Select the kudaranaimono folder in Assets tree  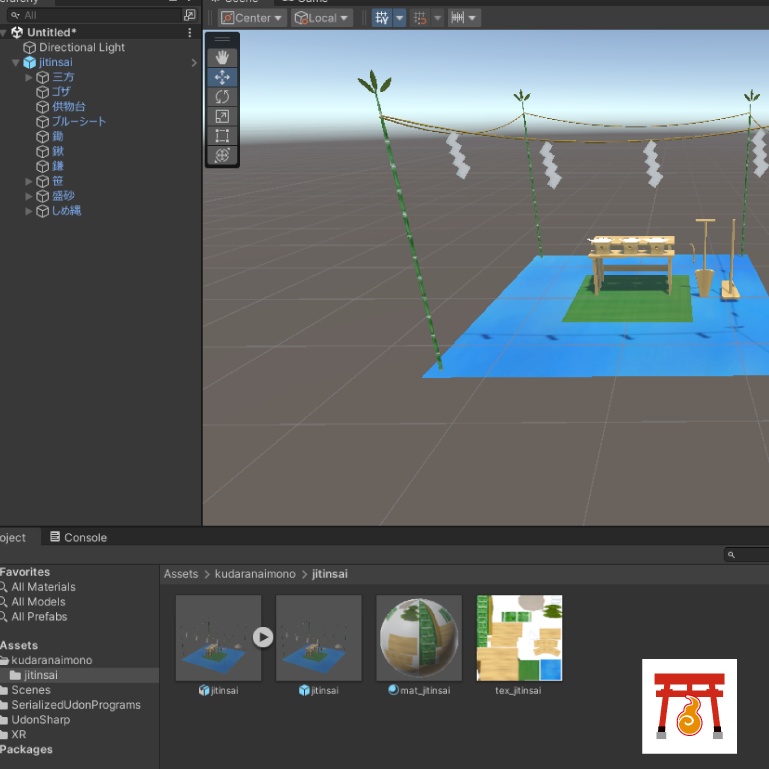(51, 660)
